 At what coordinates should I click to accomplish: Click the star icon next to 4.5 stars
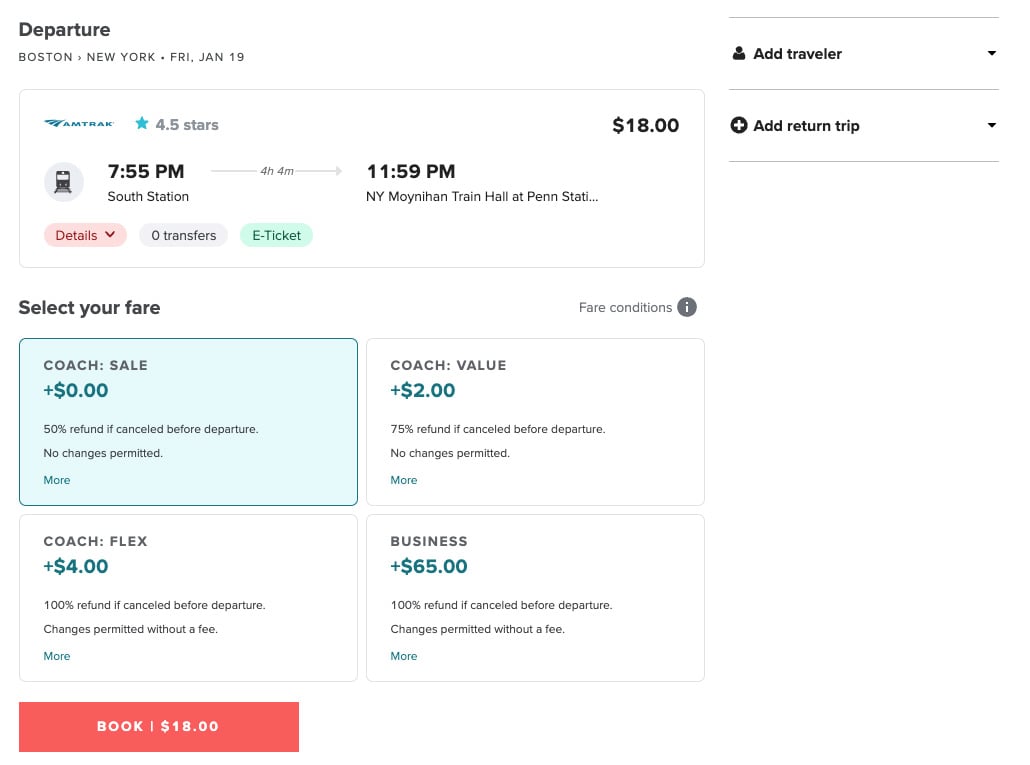141,124
